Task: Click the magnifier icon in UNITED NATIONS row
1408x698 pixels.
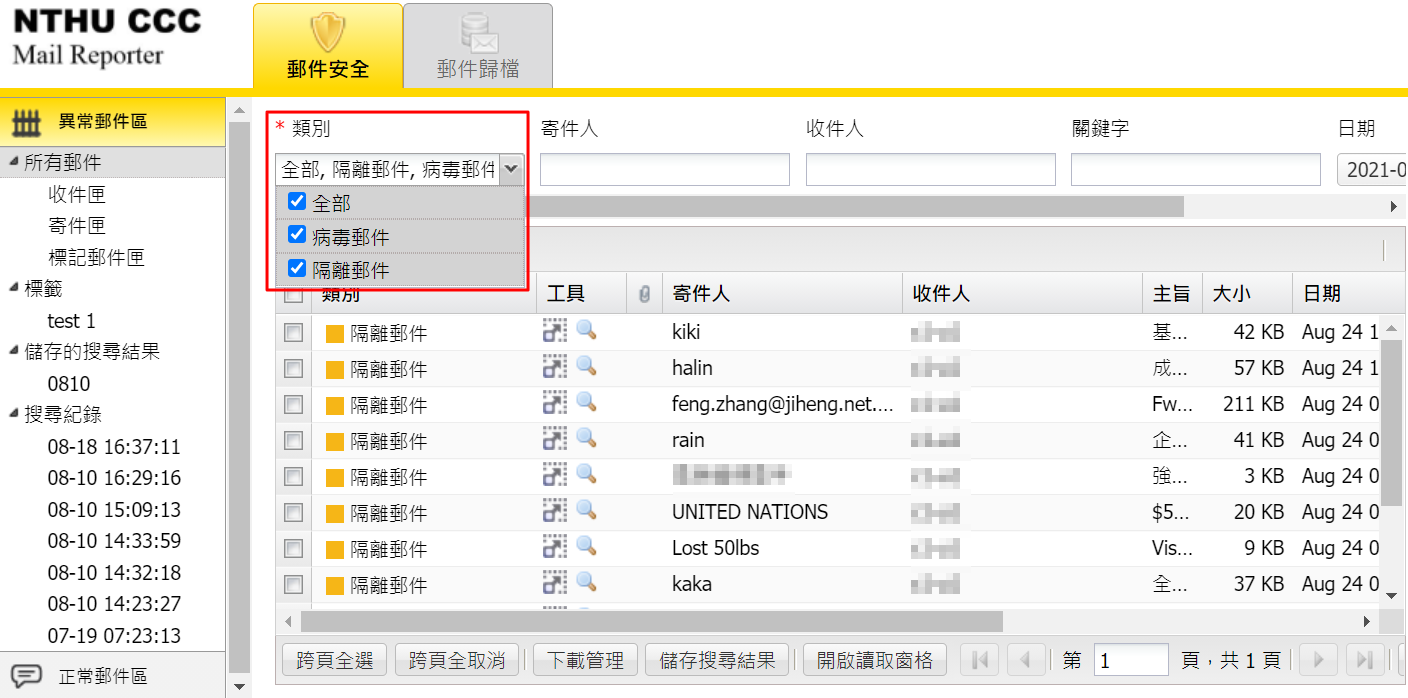Action: point(587,511)
